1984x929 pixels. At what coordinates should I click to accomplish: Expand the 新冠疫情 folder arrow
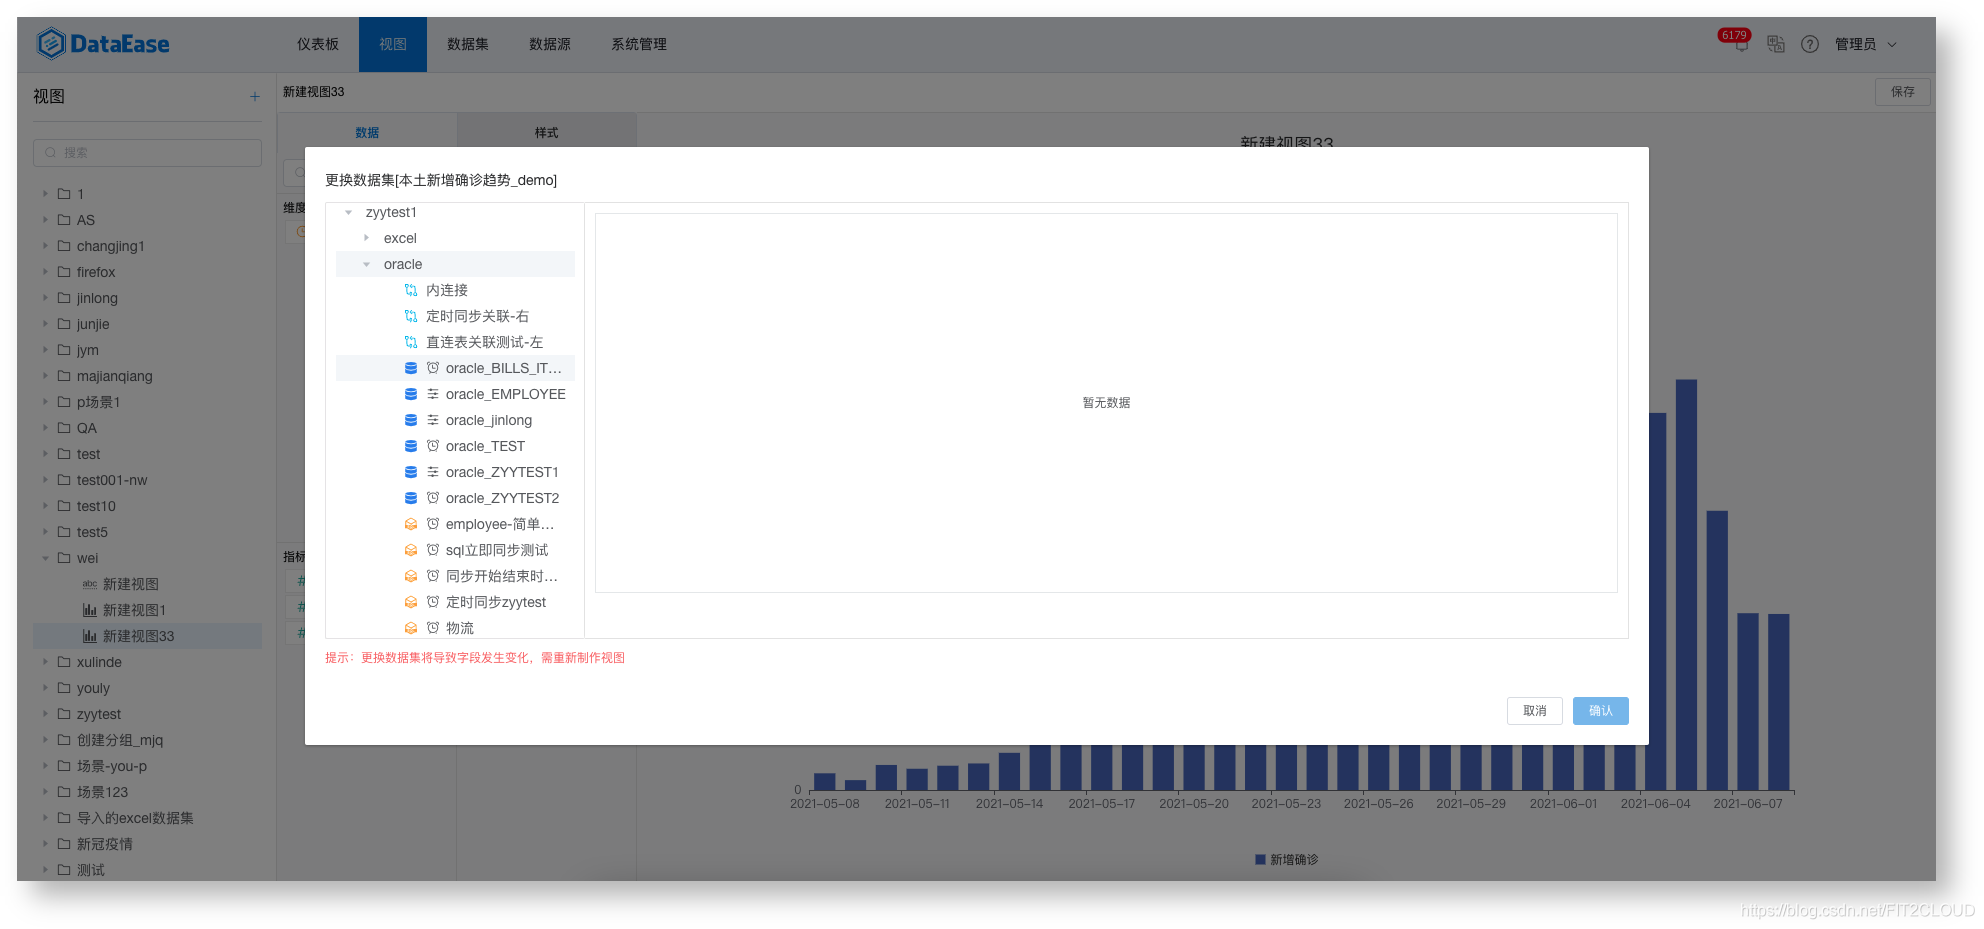pos(45,844)
